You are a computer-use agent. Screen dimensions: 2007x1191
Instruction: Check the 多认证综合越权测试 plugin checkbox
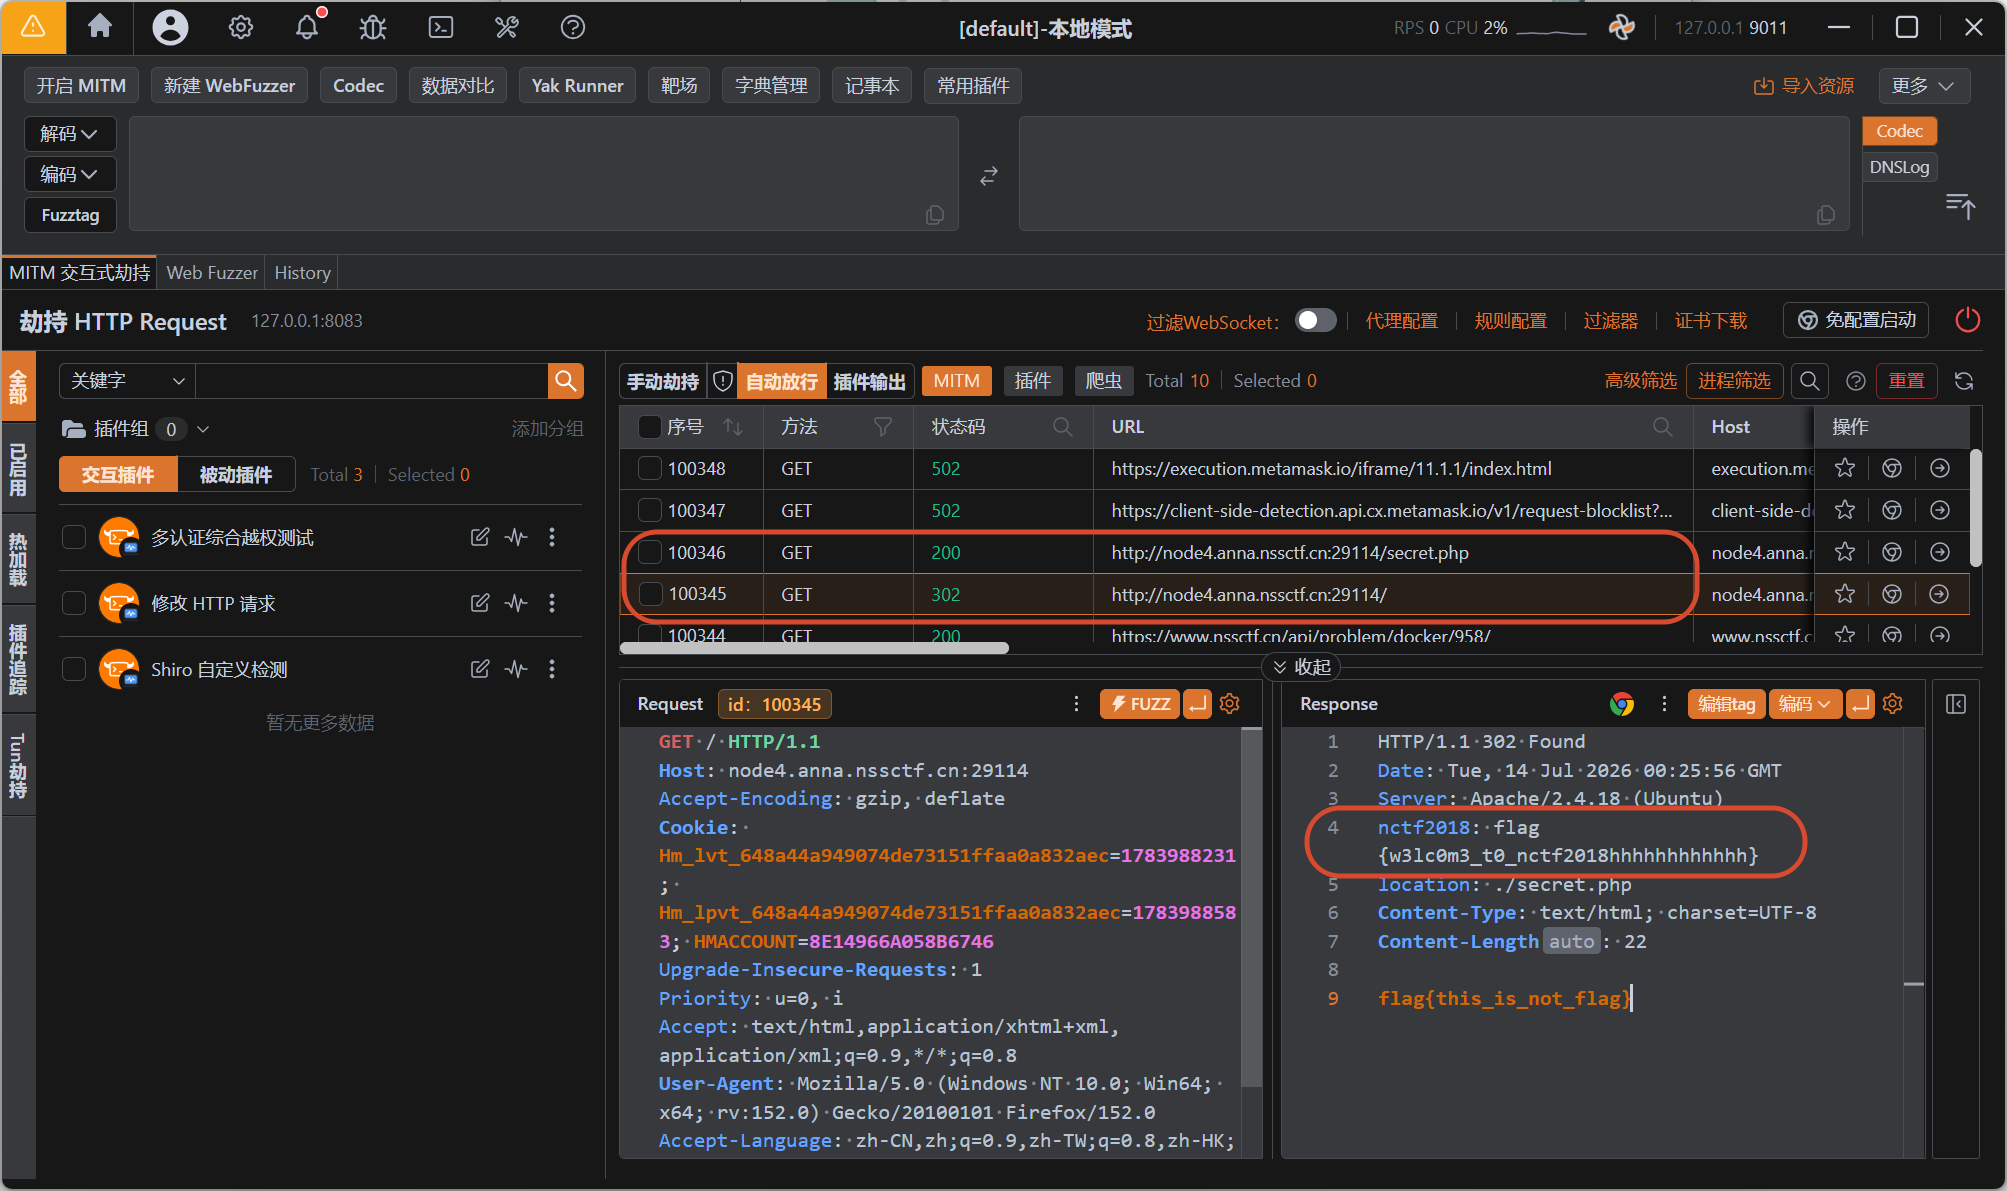pos(74,537)
